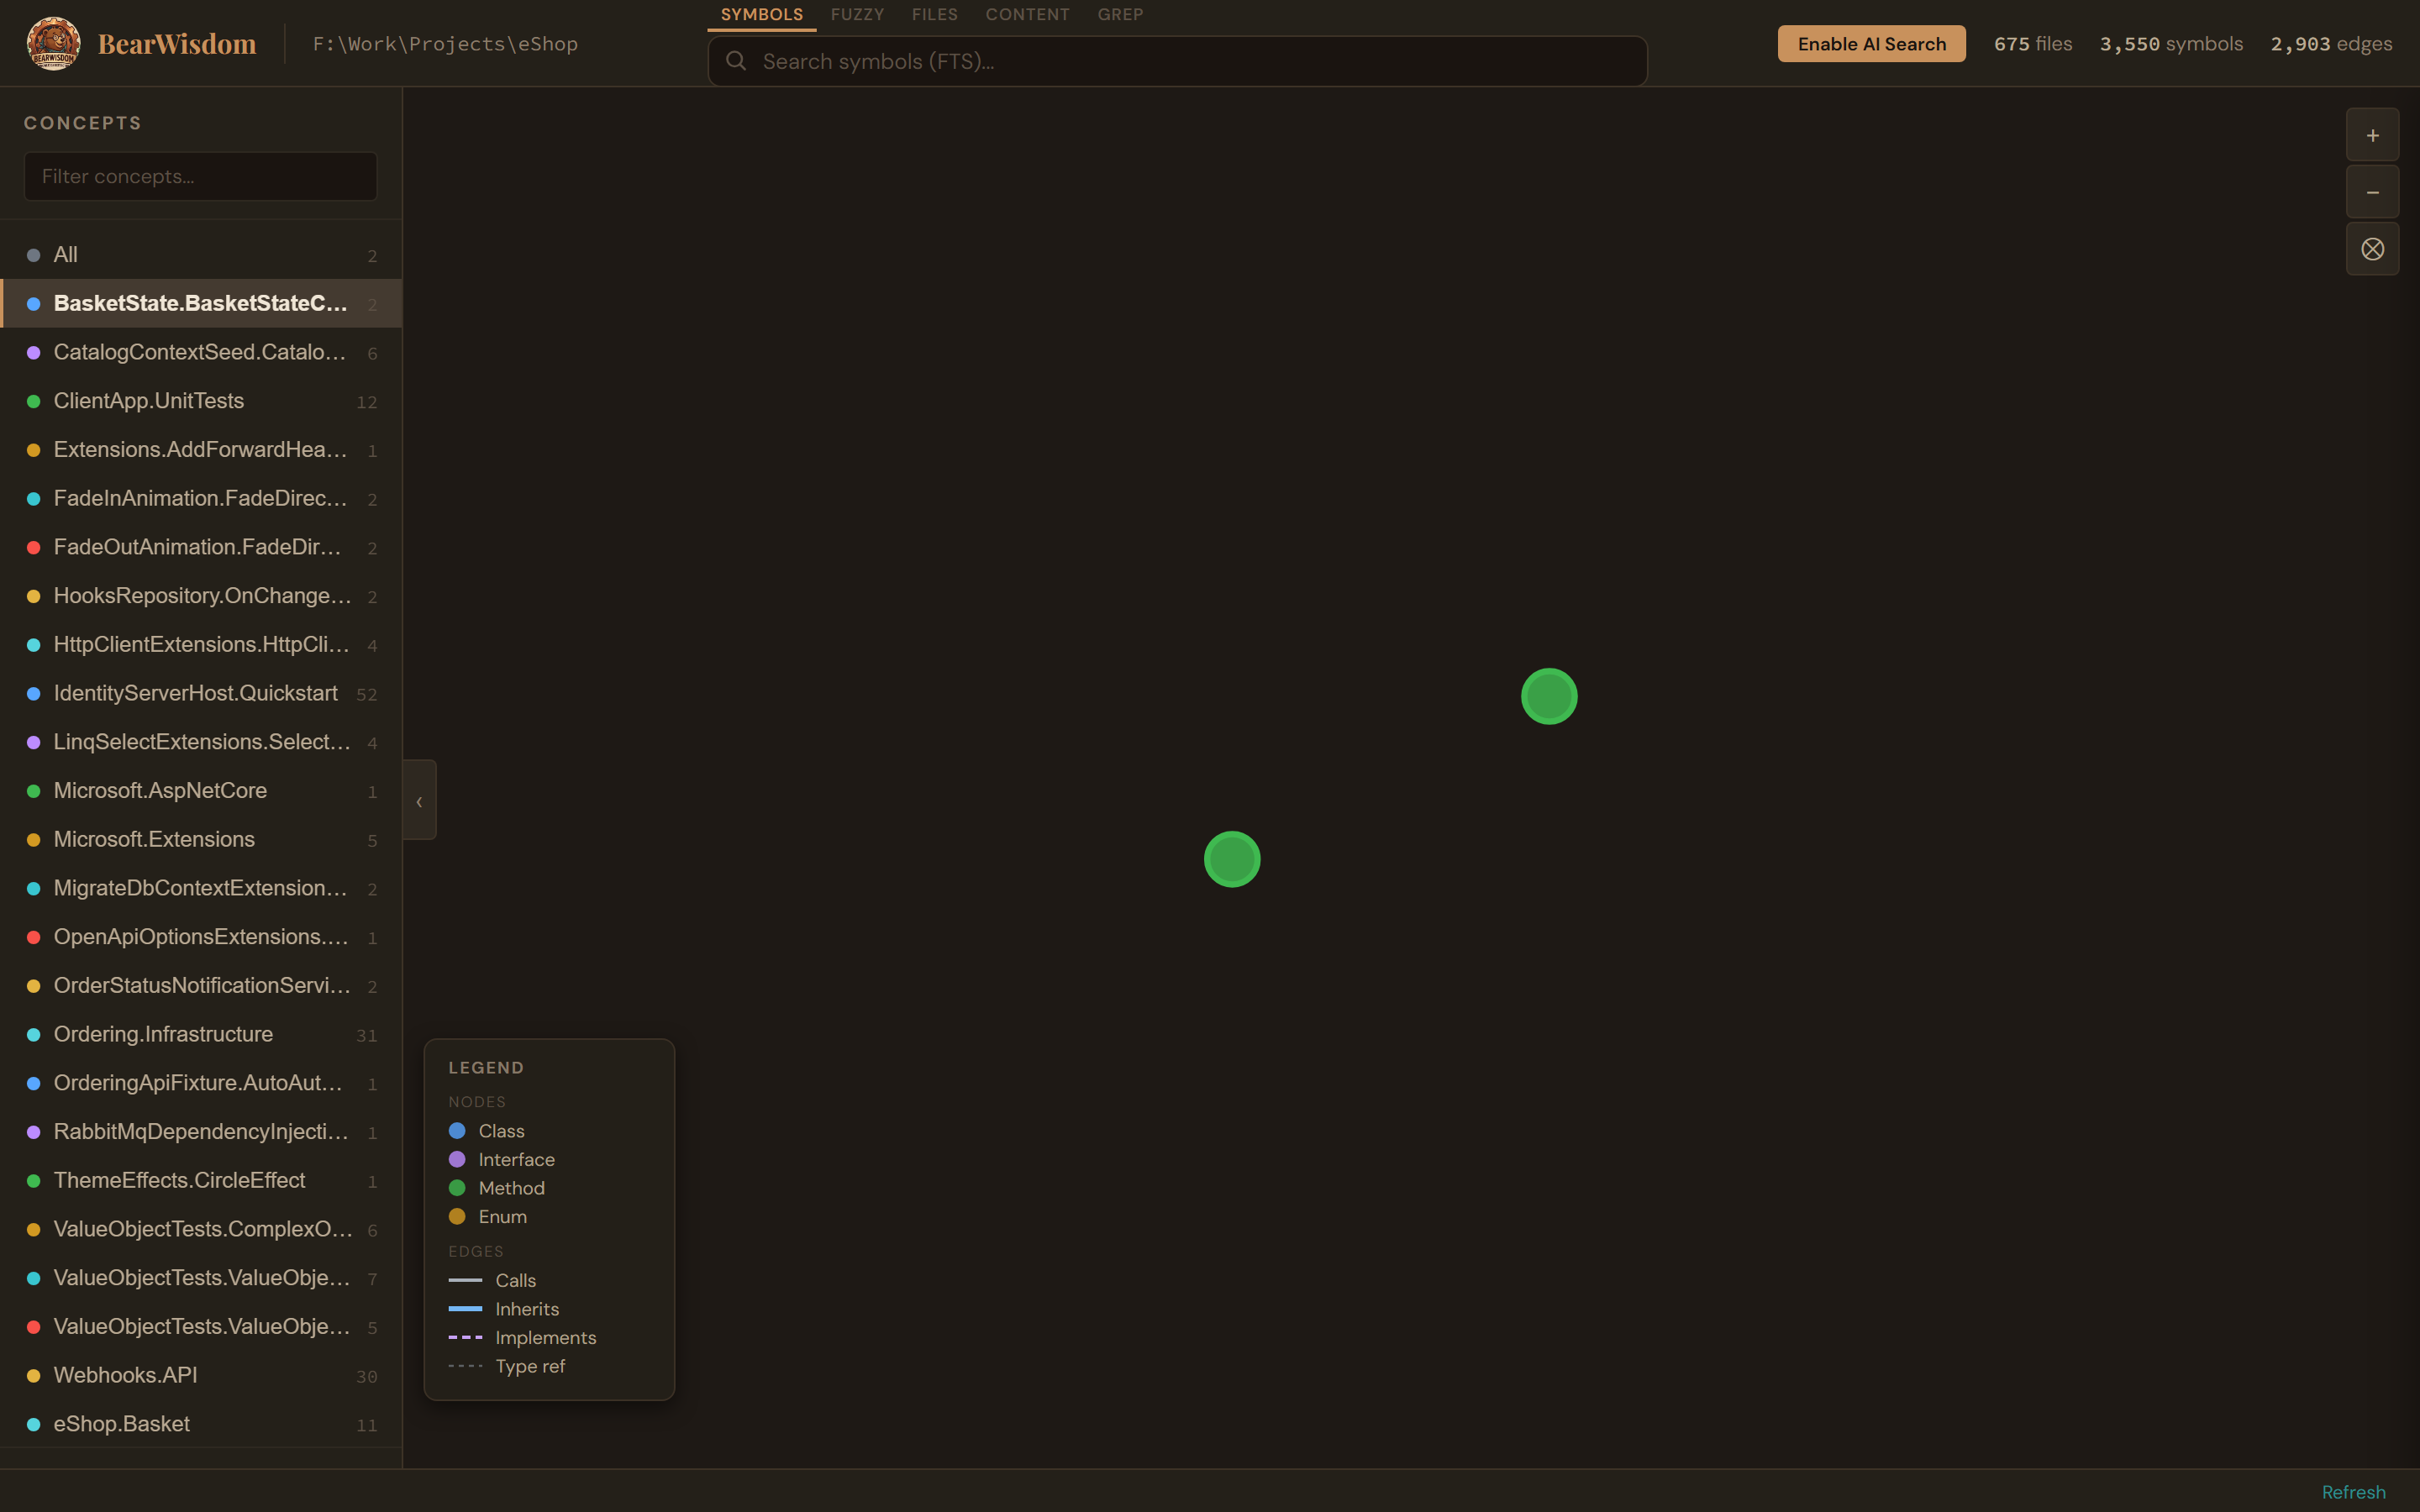The width and height of the screenshot is (2420, 1512).
Task: Click the magnifier icon in search bar
Action: click(x=737, y=61)
